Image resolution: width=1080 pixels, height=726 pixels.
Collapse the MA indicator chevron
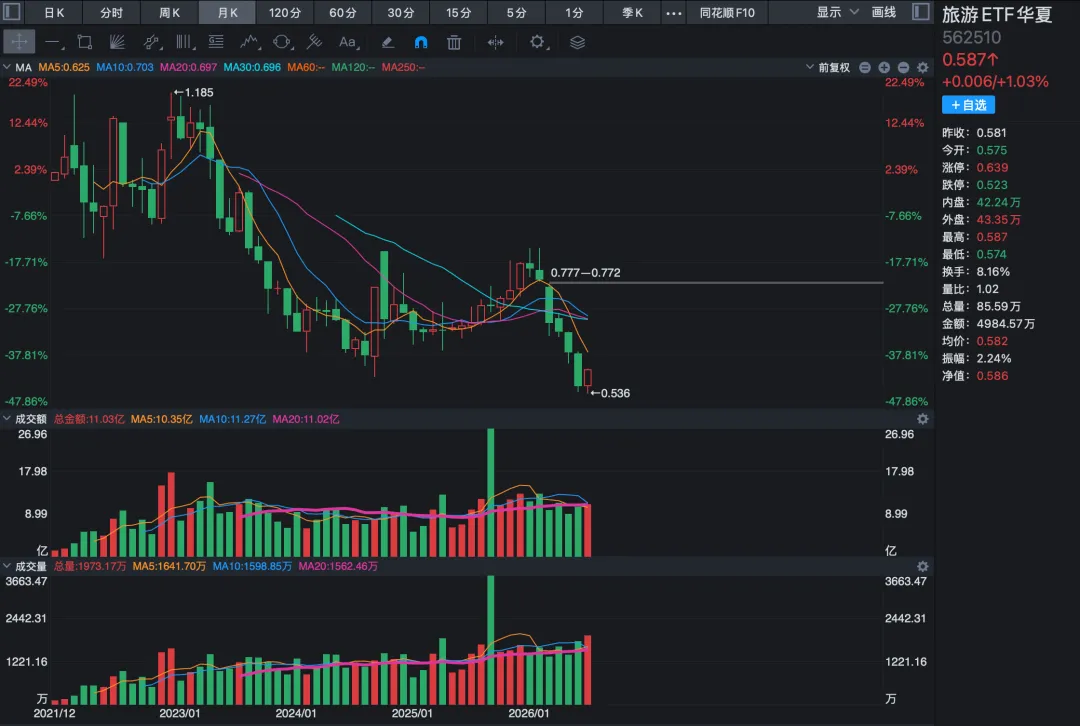[x=7, y=68]
